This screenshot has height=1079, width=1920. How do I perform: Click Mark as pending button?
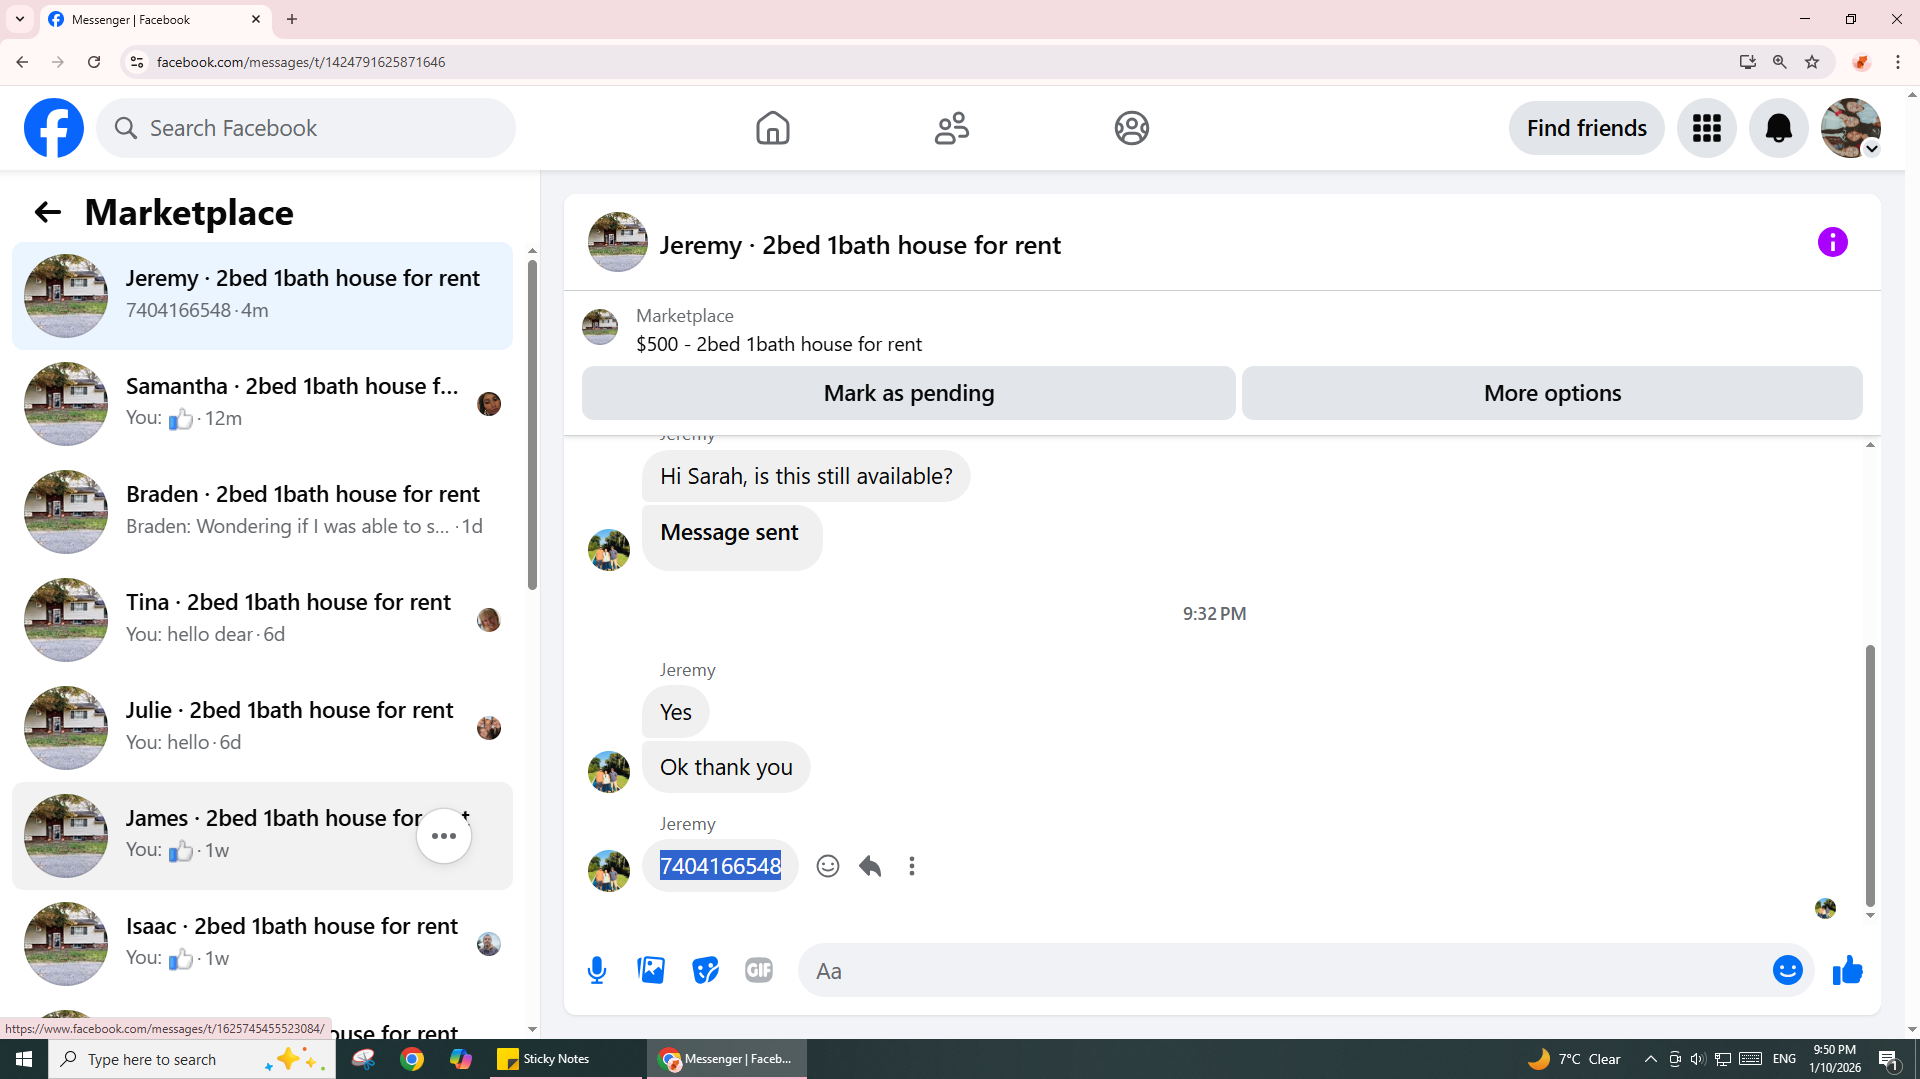909,393
